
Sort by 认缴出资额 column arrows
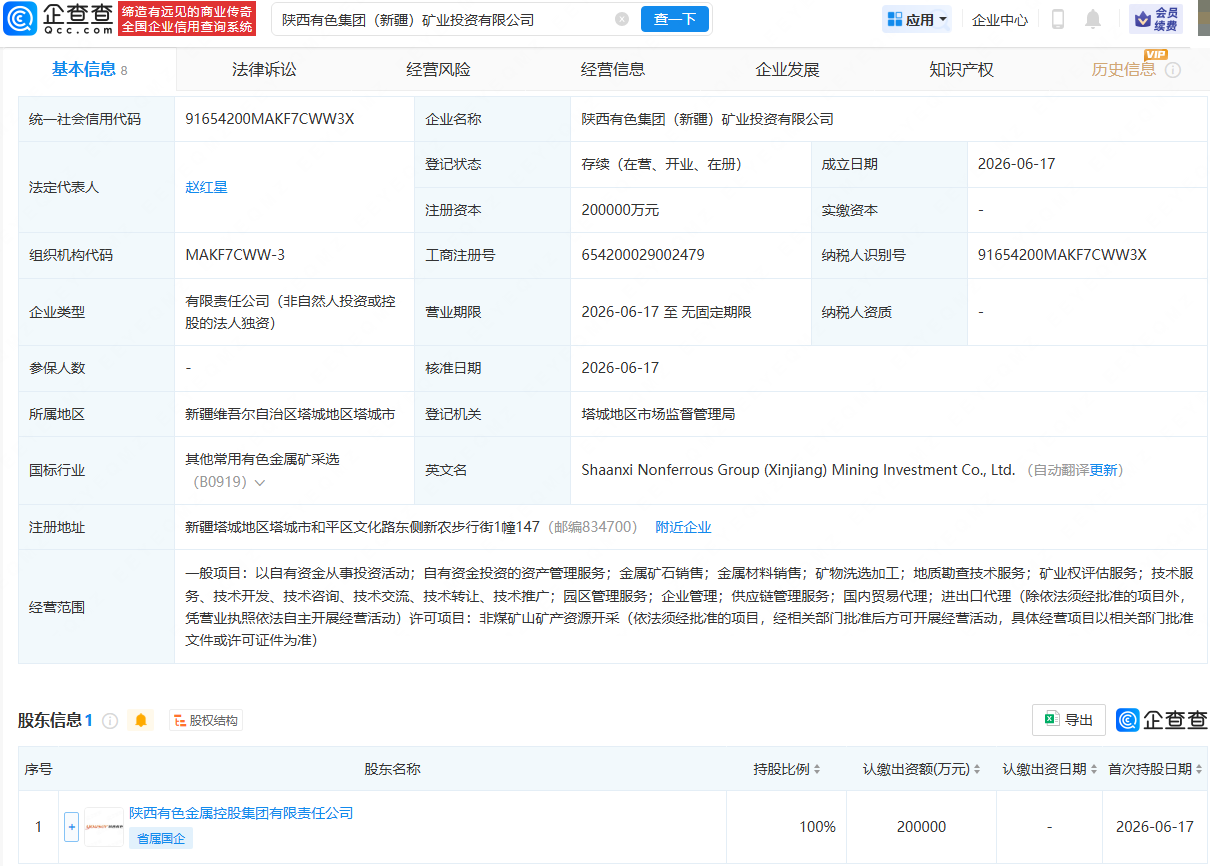coord(978,769)
